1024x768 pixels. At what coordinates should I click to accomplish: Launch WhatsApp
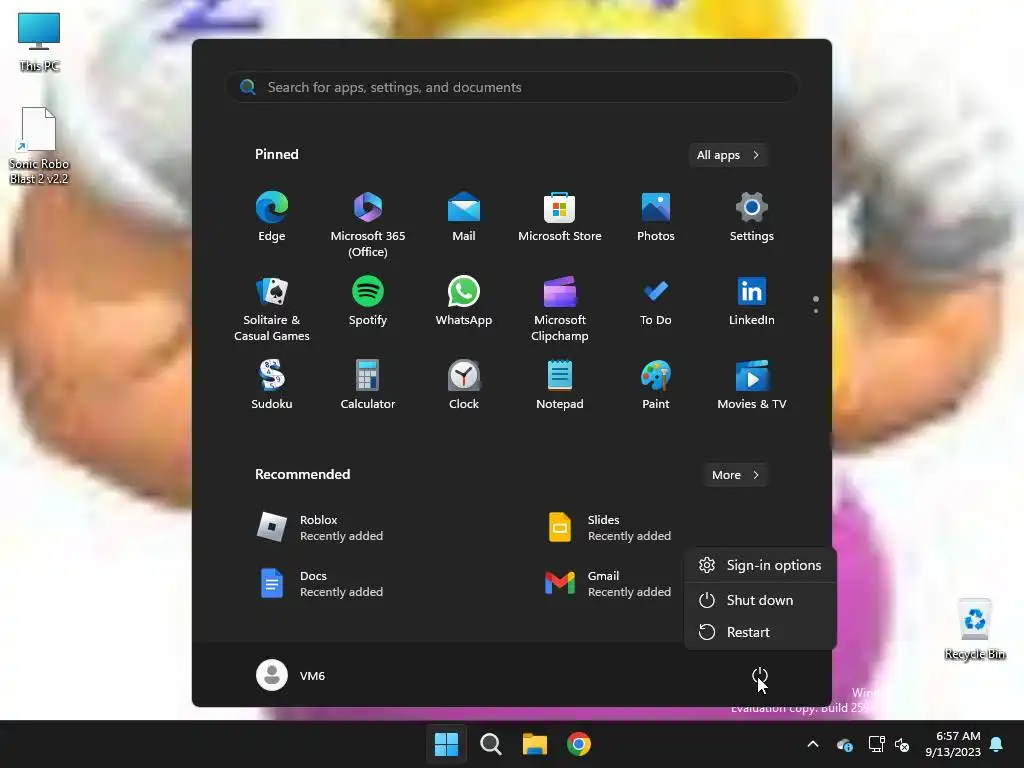[464, 301]
